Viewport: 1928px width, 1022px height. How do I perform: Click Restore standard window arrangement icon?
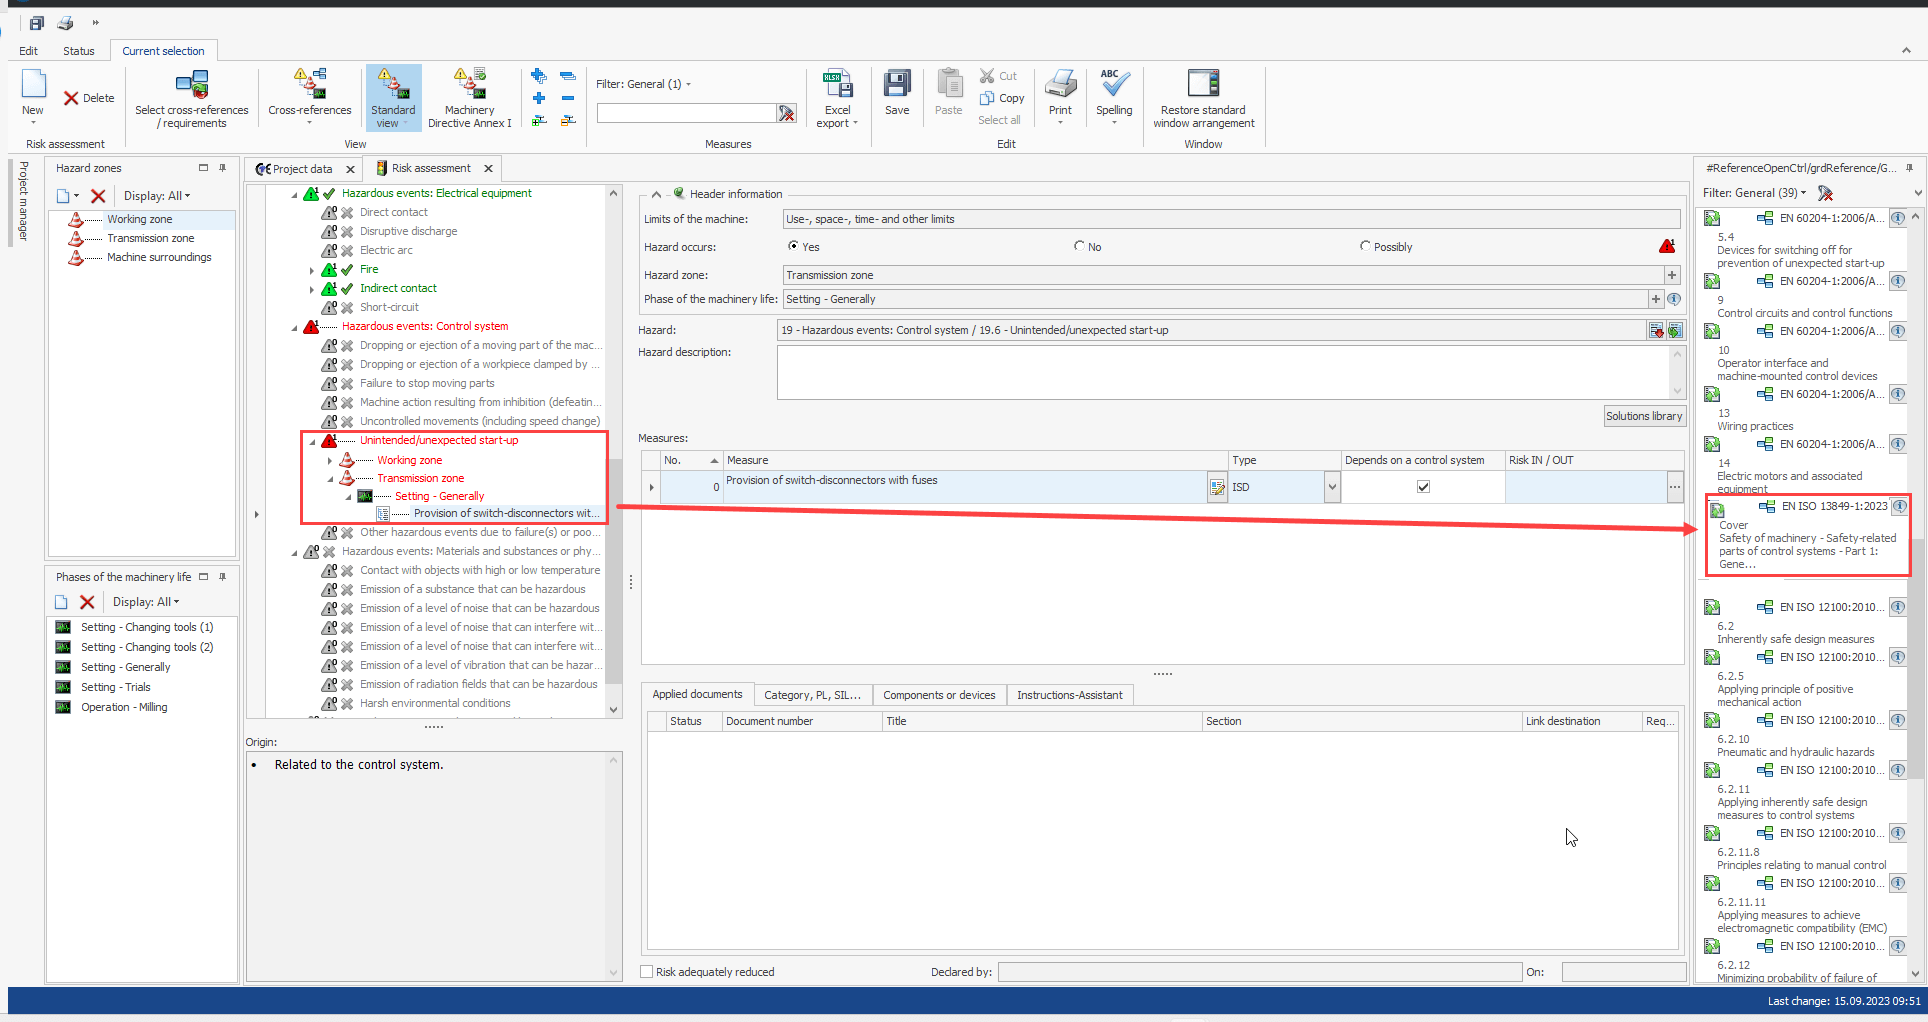click(x=1203, y=86)
